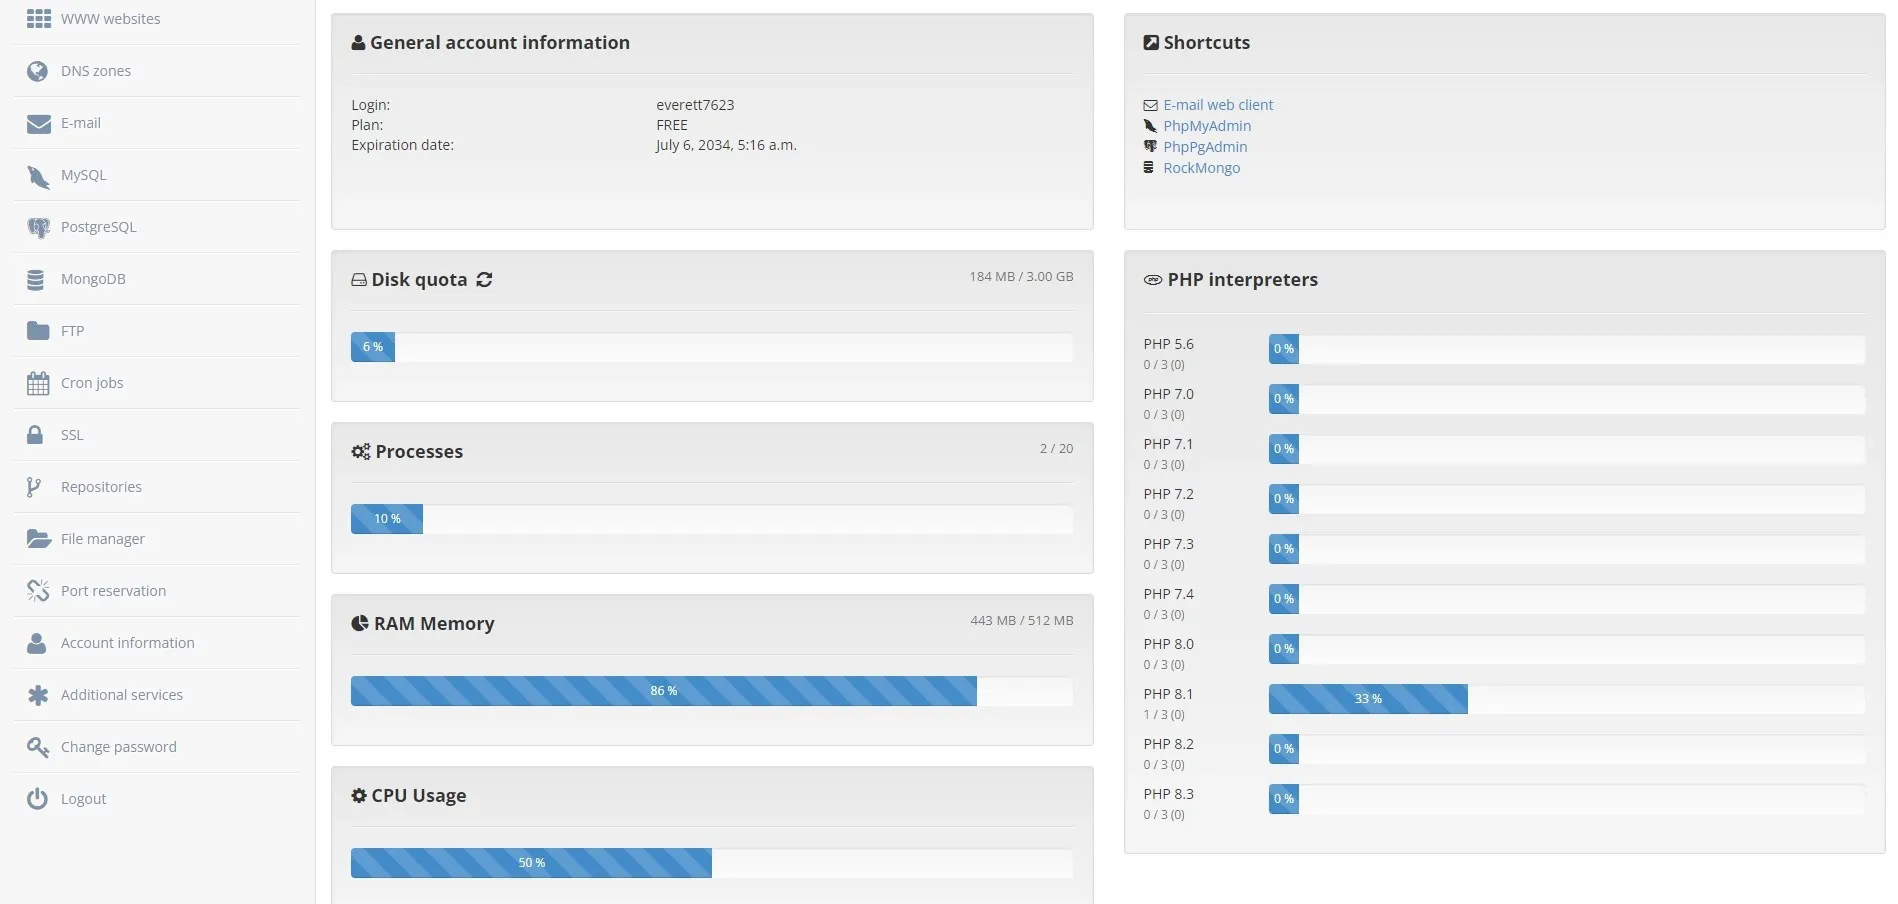Image resolution: width=1898 pixels, height=904 pixels.
Task: Open the WWW websites menu item
Action: (x=110, y=19)
